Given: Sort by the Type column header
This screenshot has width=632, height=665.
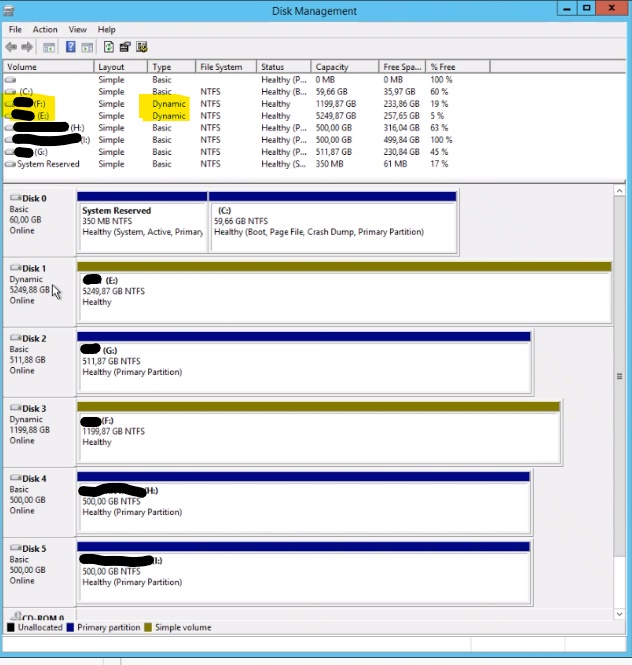Looking at the screenshot, I should [x=172, y=67].
